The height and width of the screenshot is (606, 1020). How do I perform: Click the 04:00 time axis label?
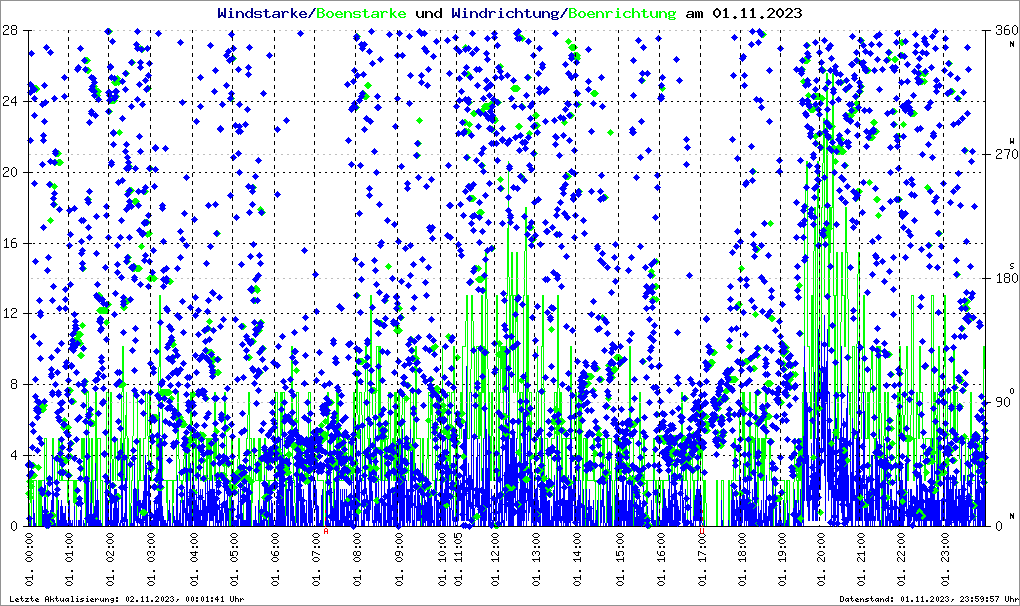tap(193, 559)
